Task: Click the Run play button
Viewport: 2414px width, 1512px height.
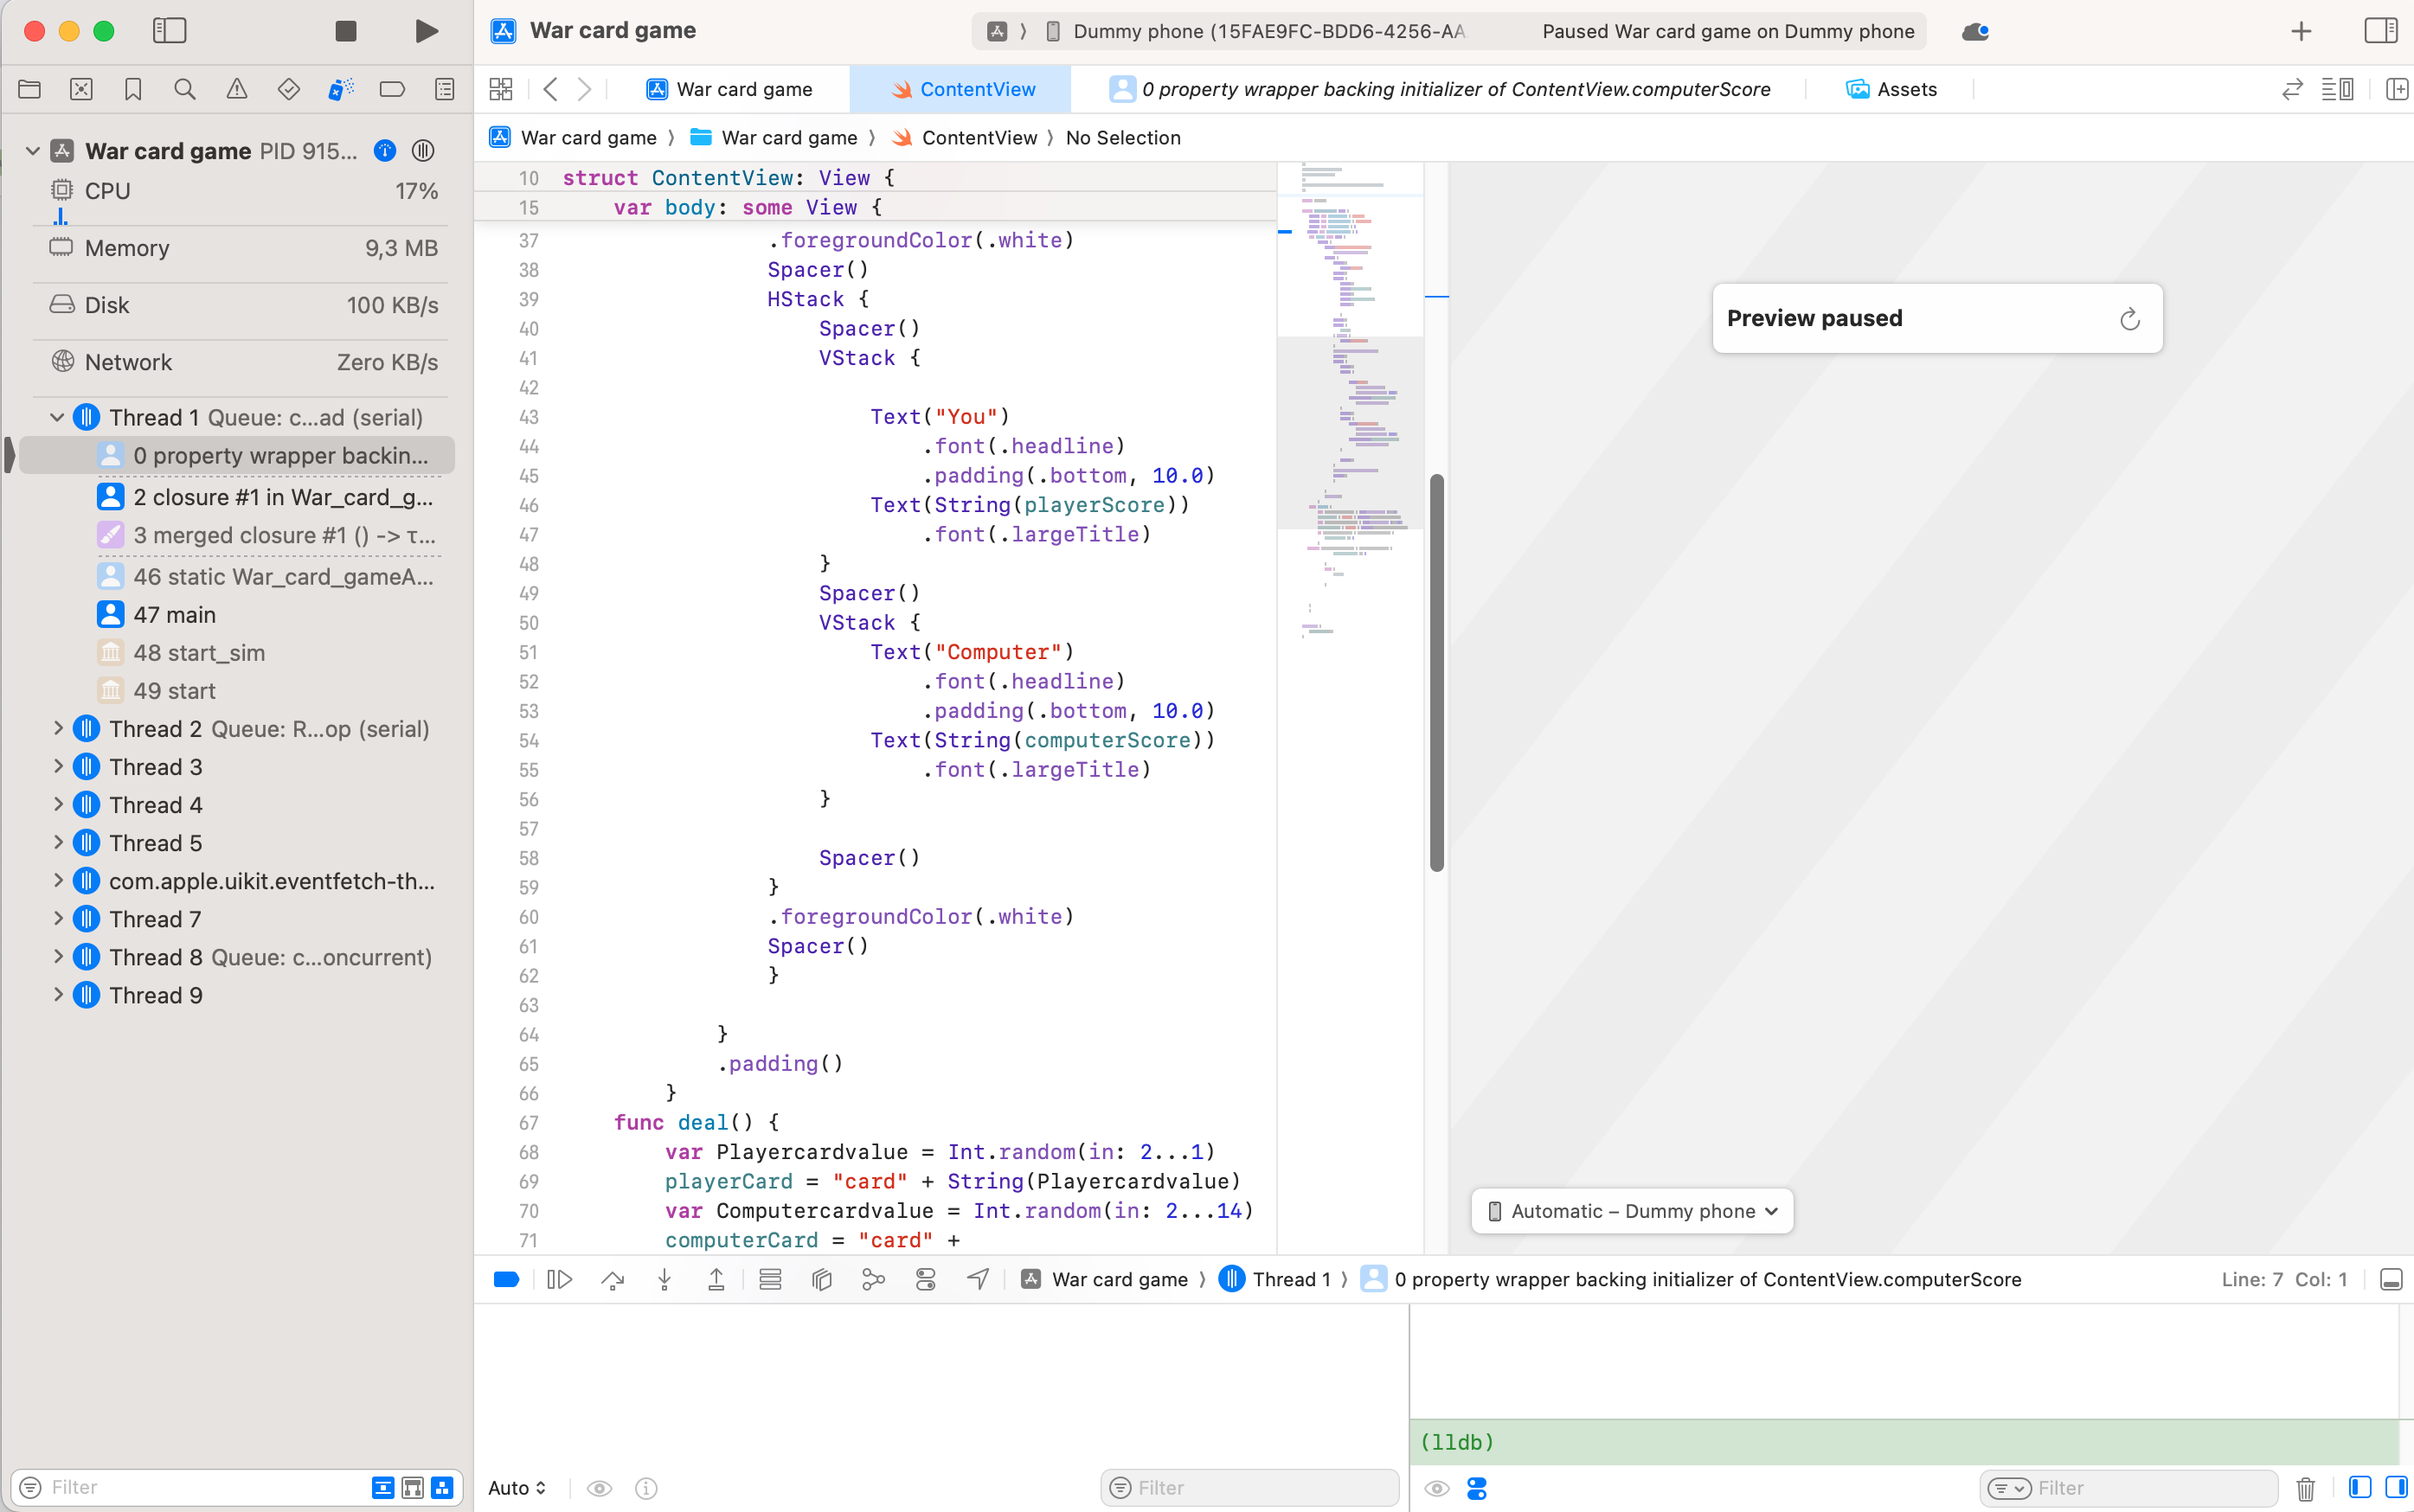Action: pos(427,31)
